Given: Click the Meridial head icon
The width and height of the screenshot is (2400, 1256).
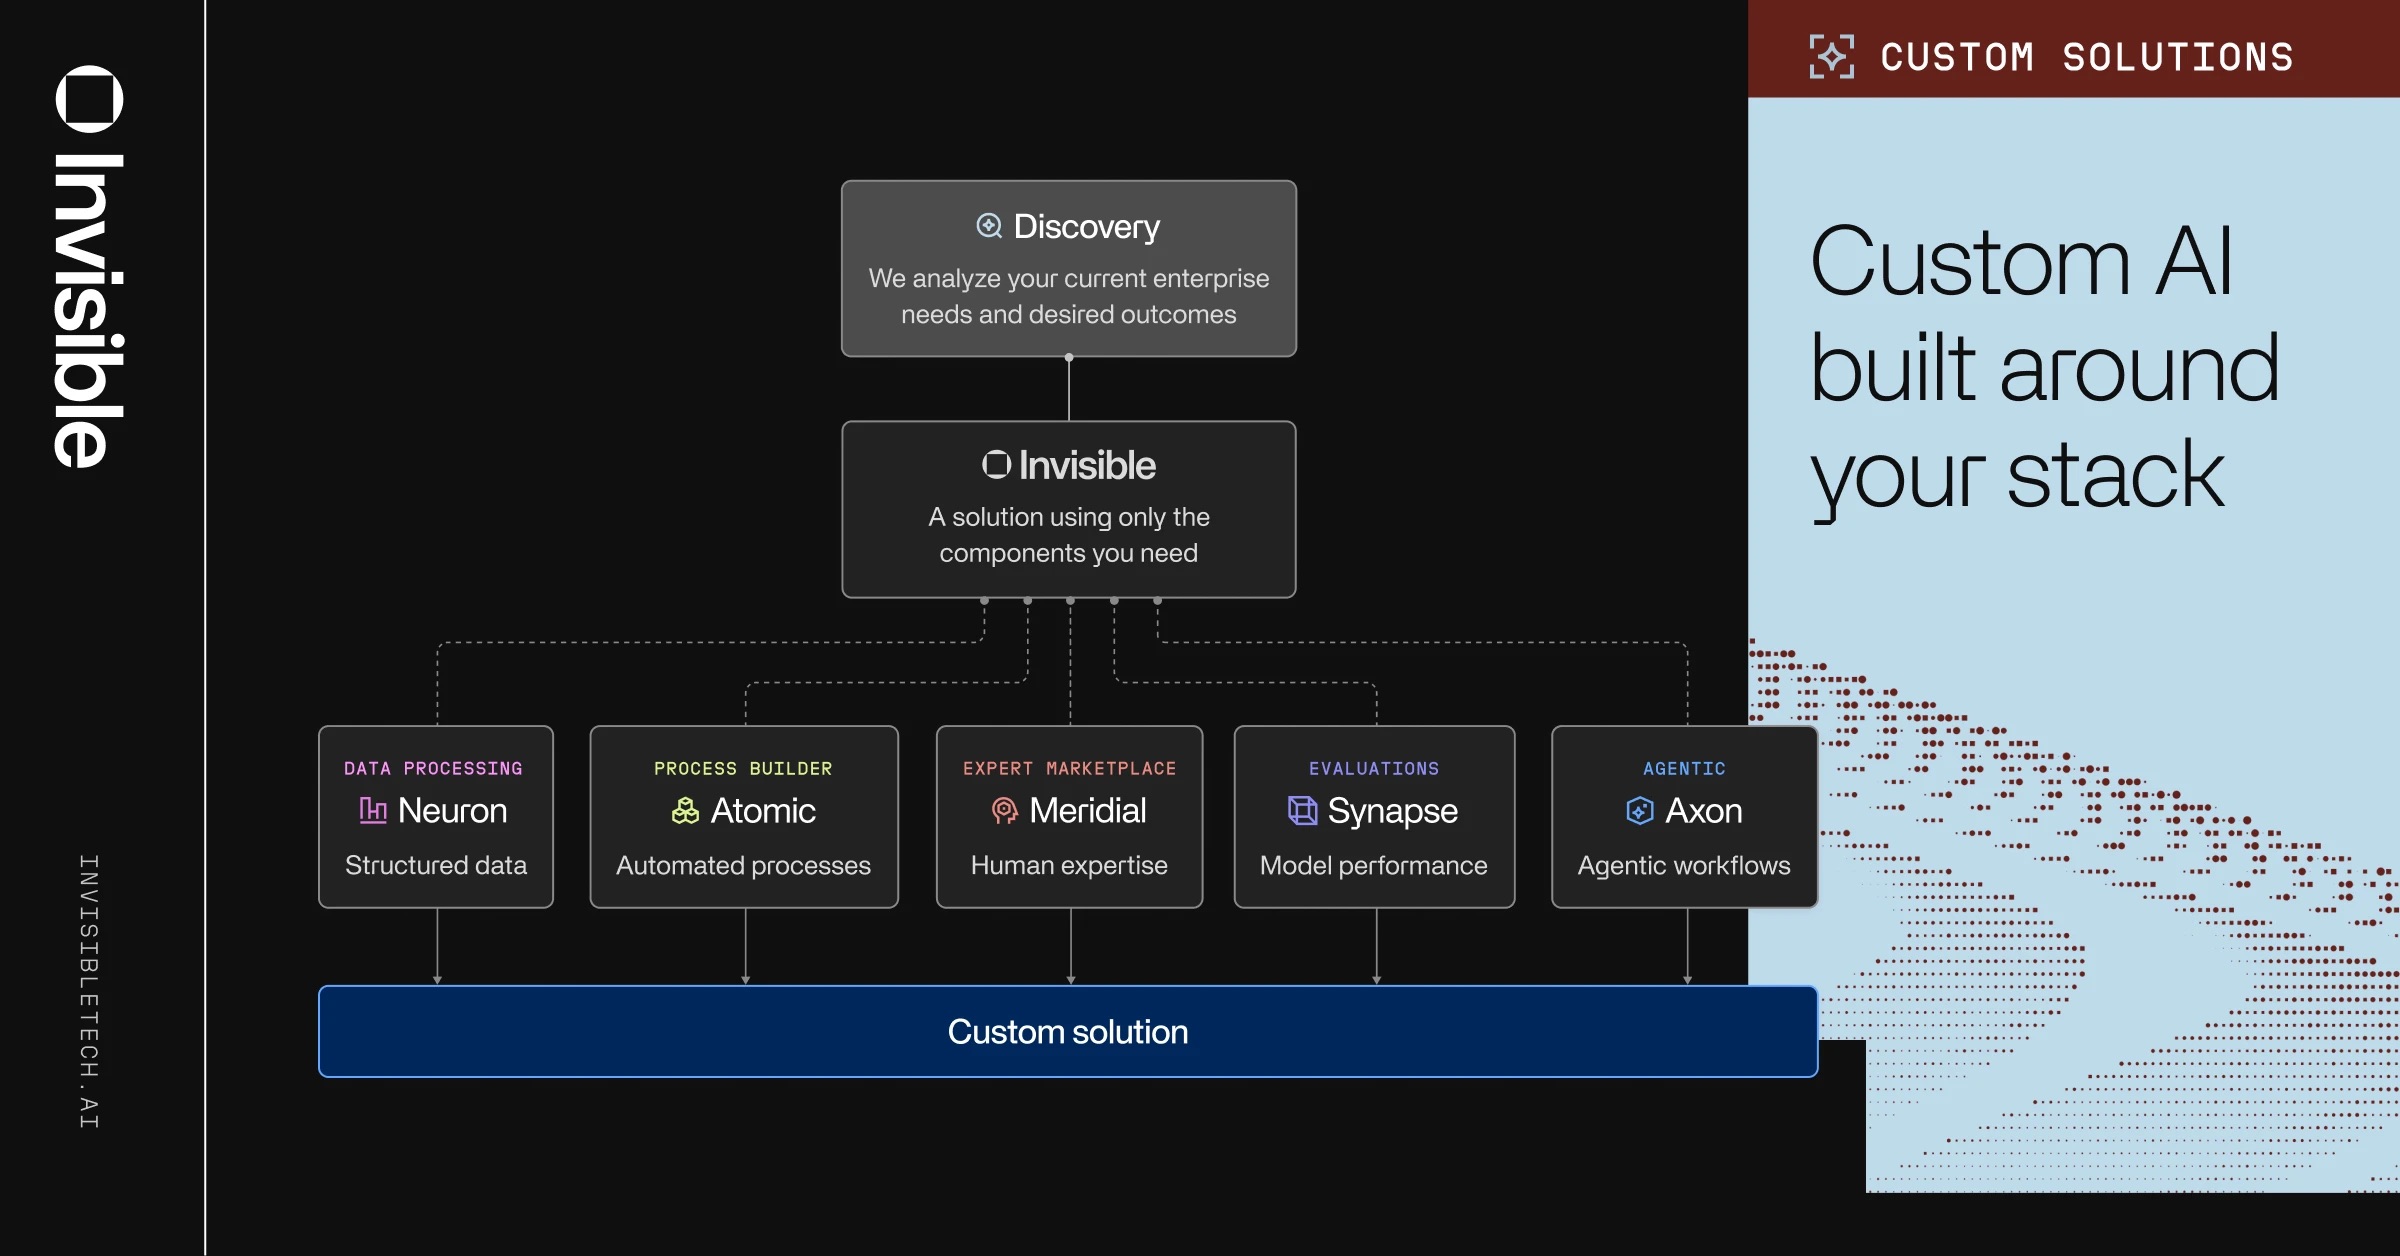Looking at the screenshot, I should click(x=1004, y=810).
